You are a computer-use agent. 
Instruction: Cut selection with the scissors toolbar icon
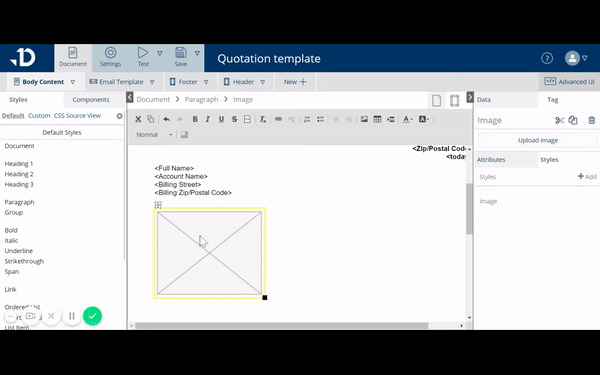point(138,119)
